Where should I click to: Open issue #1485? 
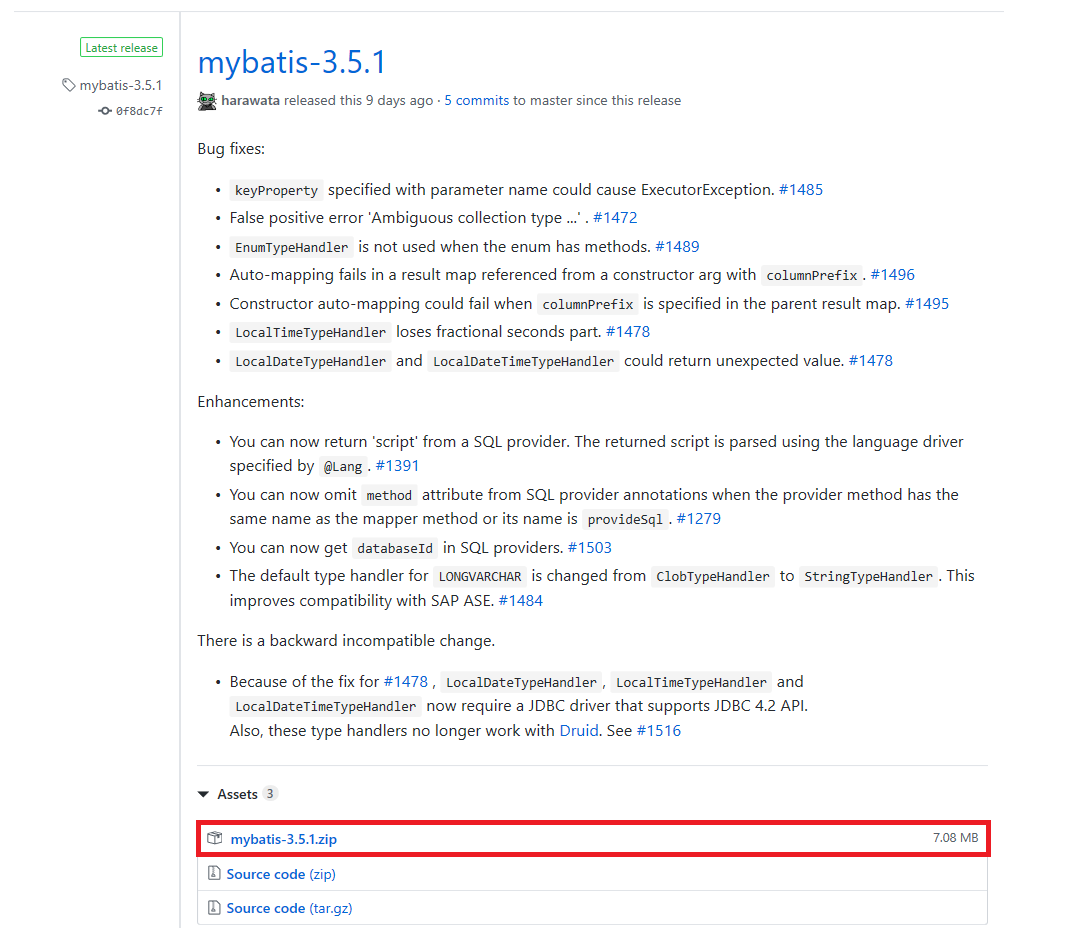click(x=801, y=189)
